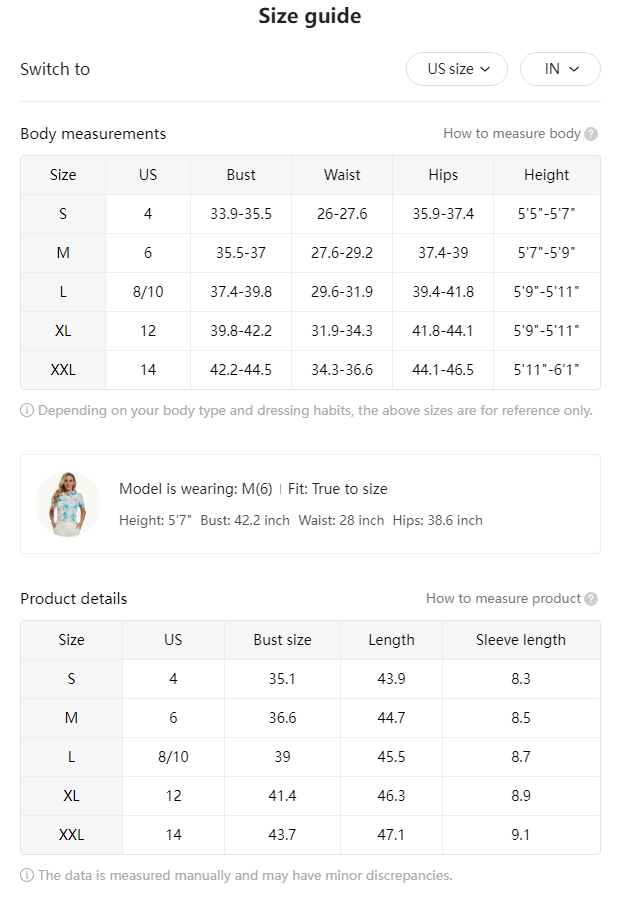Click the info icon before the manual measurement note
Image resolution: width=622 pixels, height=917 pixels.
[27, 875]
